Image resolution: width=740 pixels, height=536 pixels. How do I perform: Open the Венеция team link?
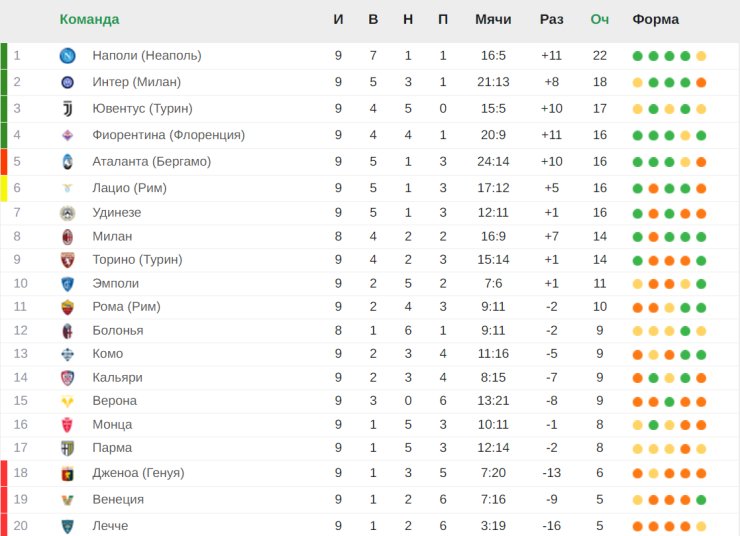[x=118, y=499]
